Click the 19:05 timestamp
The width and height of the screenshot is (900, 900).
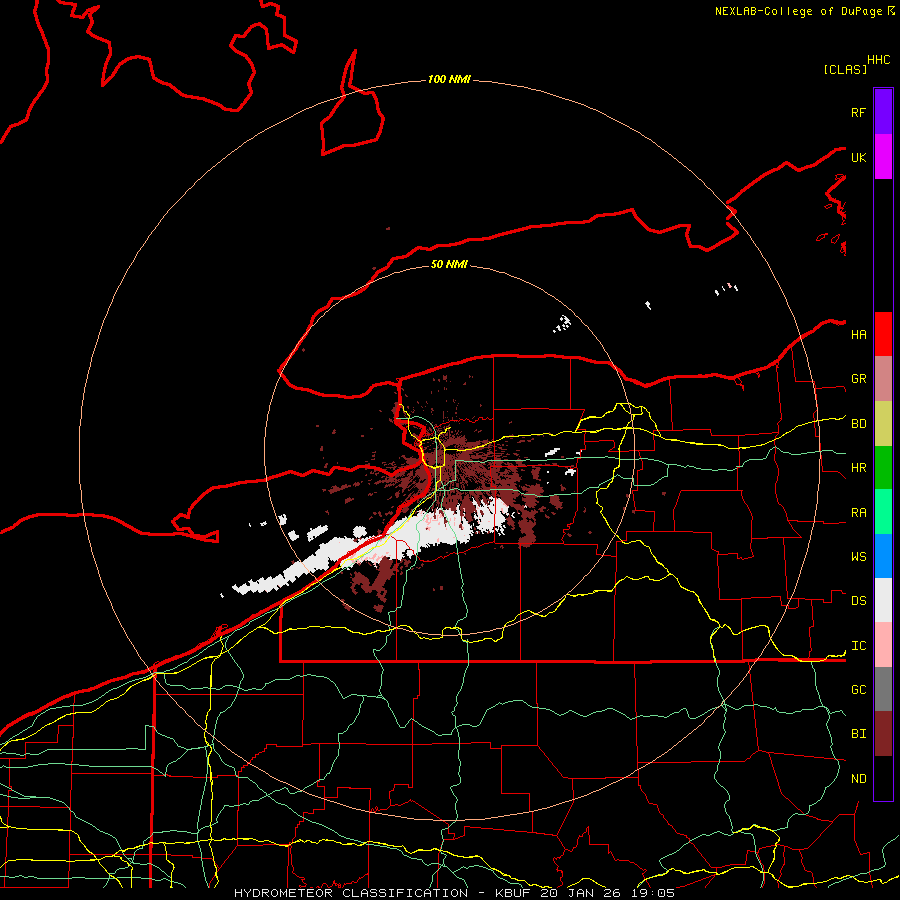click(x=653, y=893)
